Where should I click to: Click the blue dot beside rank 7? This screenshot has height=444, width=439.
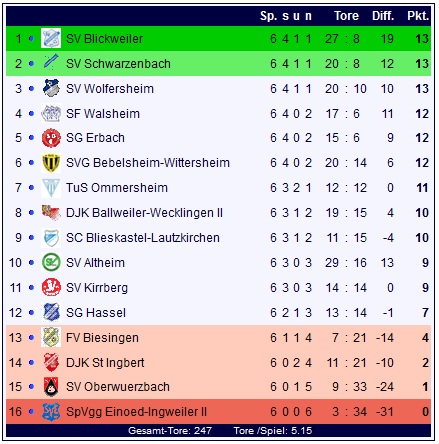(x=31, y=188)
